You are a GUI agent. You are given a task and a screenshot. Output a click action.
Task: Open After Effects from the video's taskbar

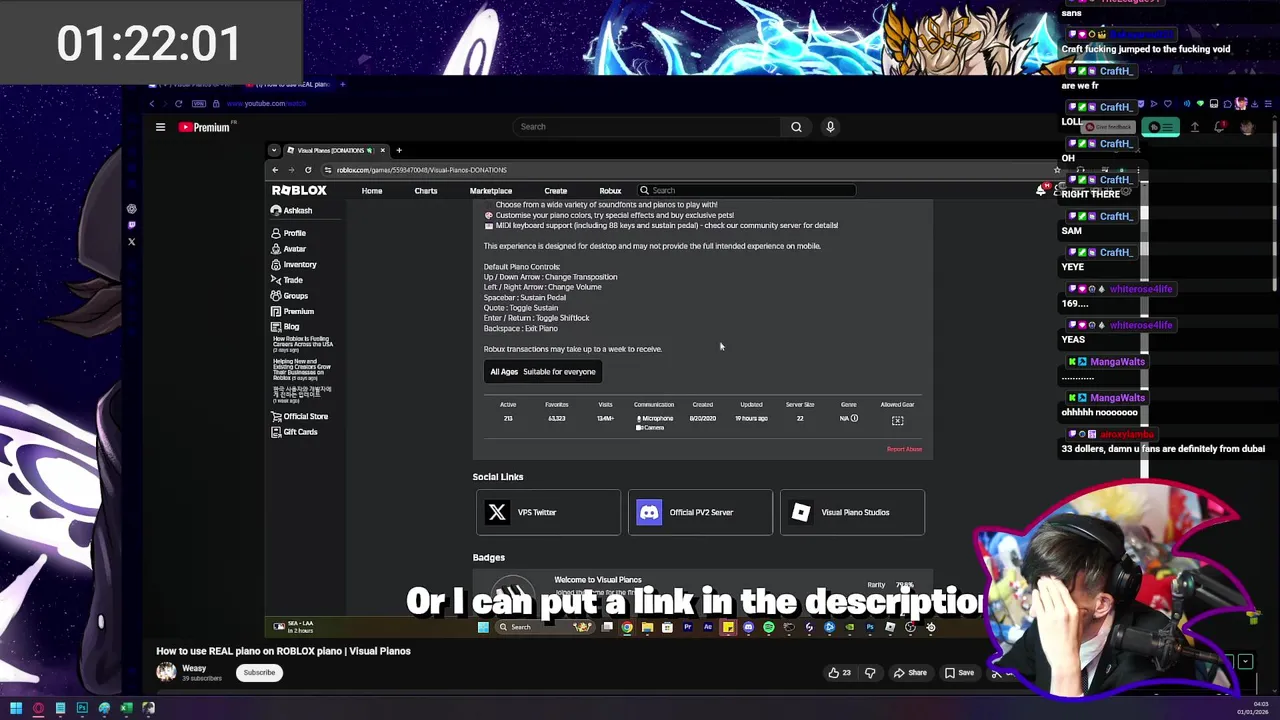(708, 627)
